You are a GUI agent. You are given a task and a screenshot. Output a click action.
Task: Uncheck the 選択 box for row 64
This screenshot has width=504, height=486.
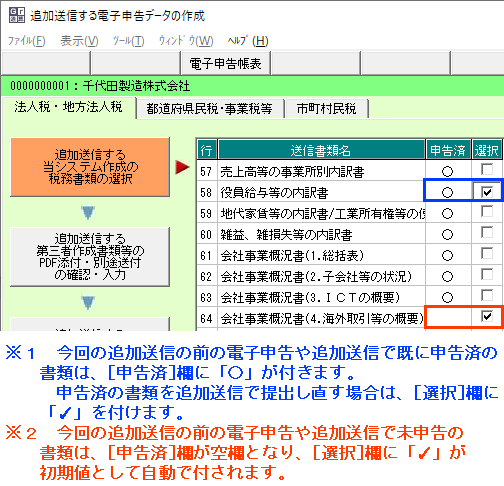coord(487,316)
